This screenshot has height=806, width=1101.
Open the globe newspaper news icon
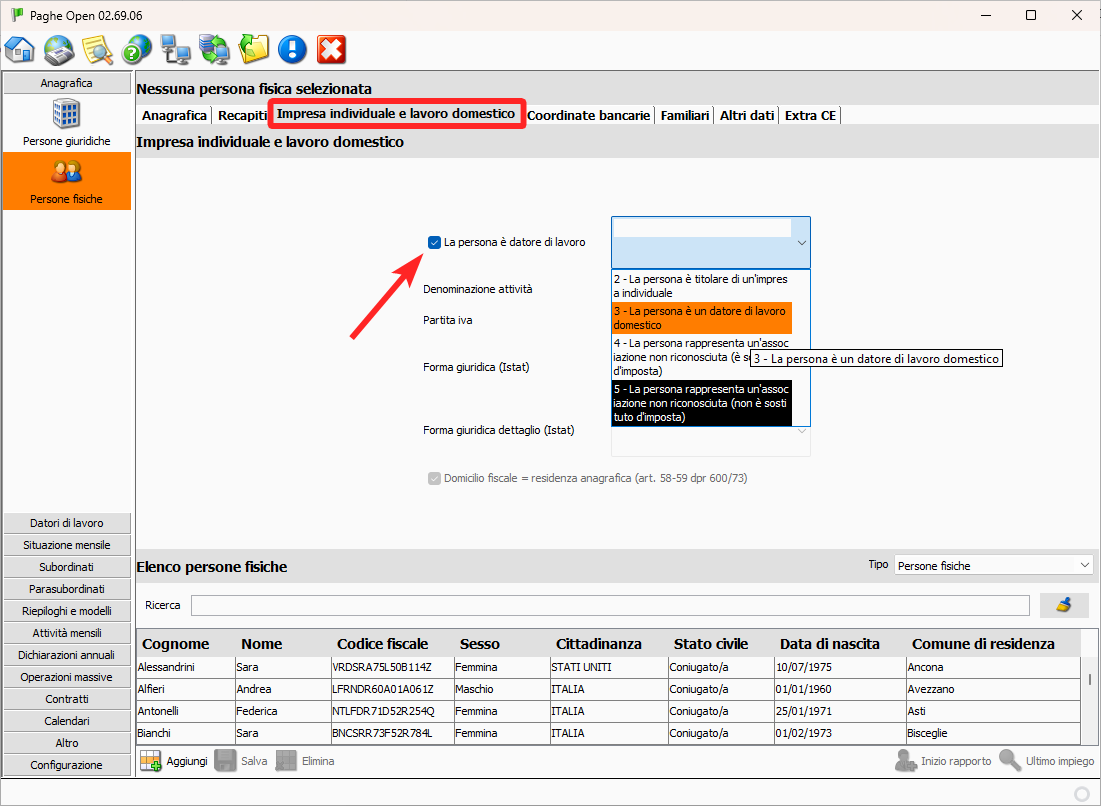point(59,48)
